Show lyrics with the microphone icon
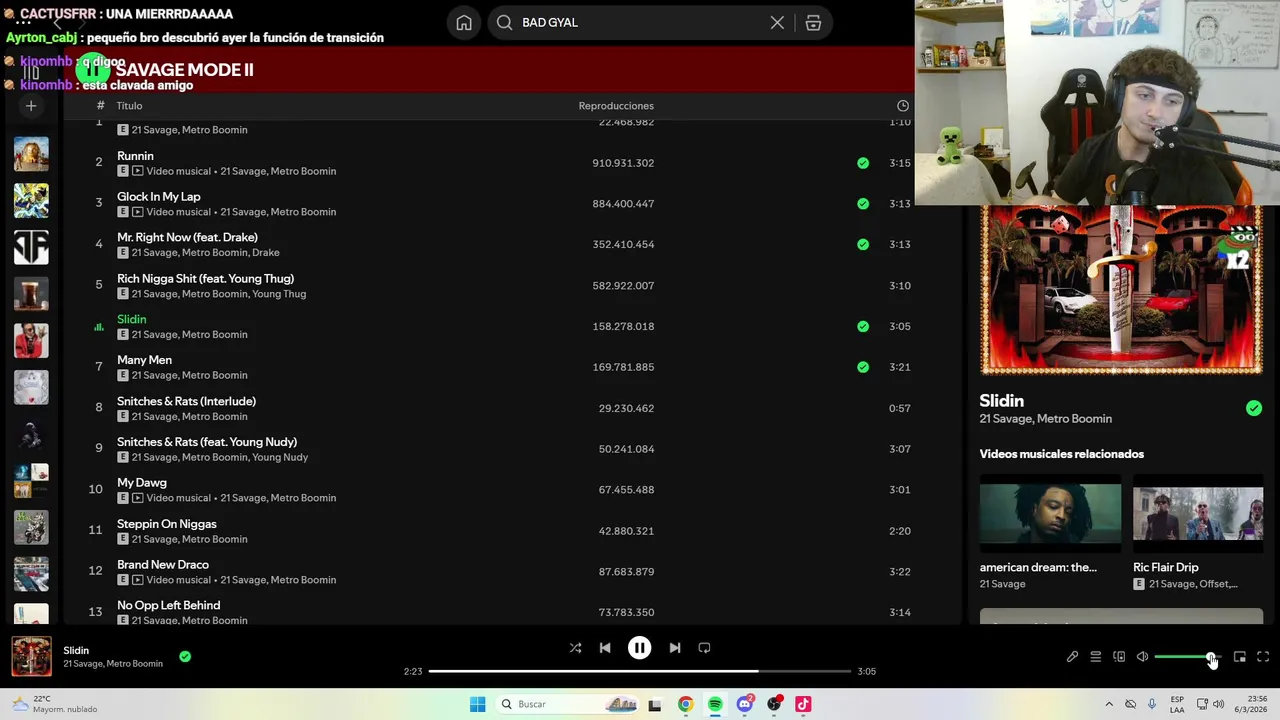Image resolution: width=1280 pixels, height=720 pixels. pos(1072,657)
